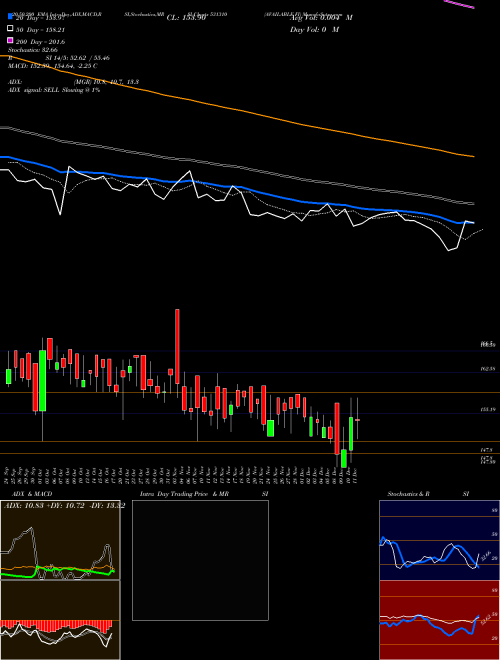Click the tallest red candlestick on the price chart
Viewport: 500px width, 660px height.
177,346
